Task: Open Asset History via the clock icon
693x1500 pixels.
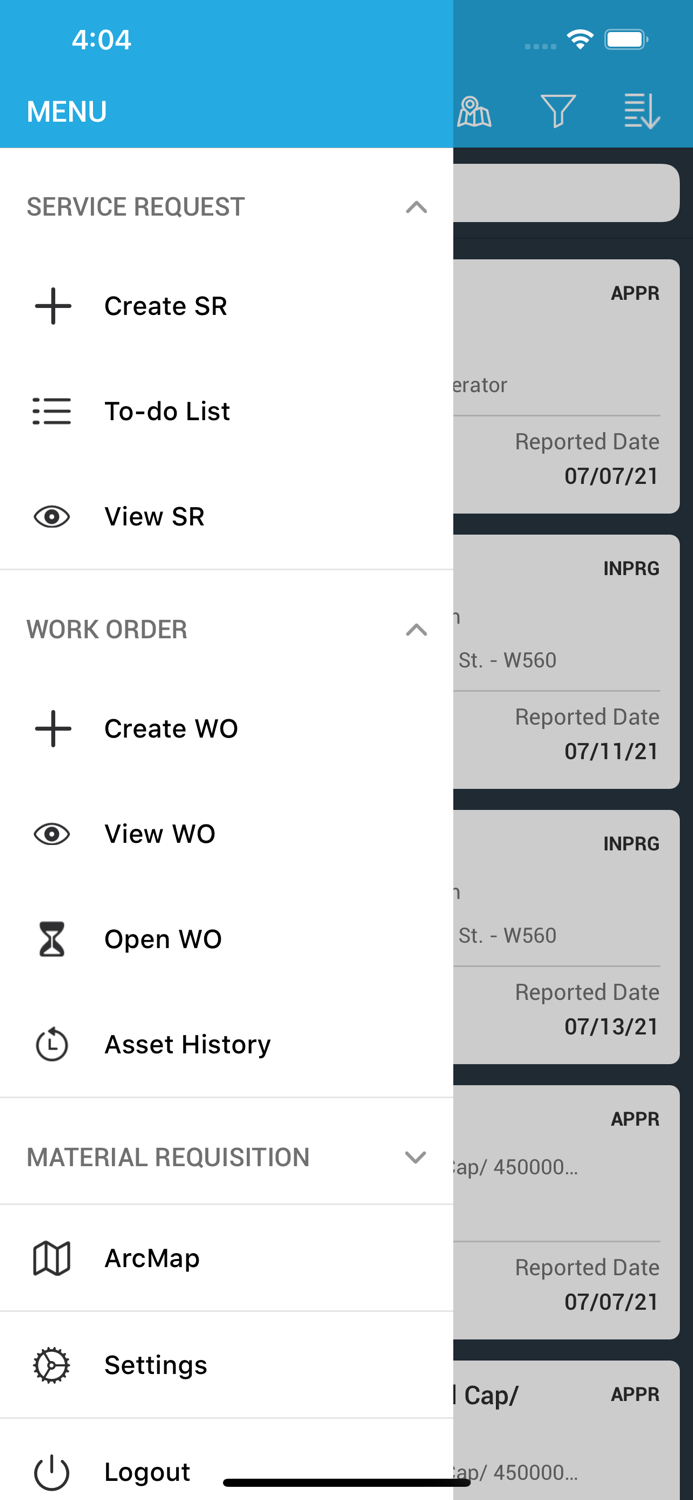Action: [52, 1044]
